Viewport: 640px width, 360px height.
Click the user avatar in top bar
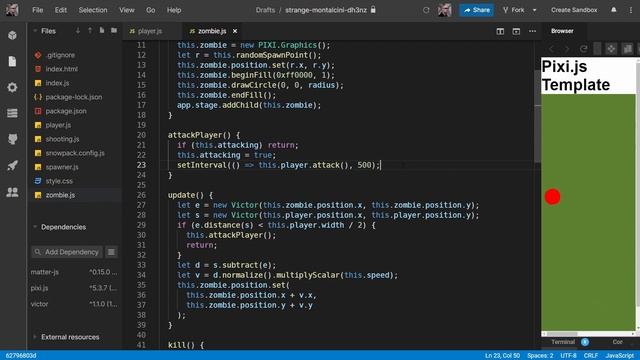tap(444, 10)
